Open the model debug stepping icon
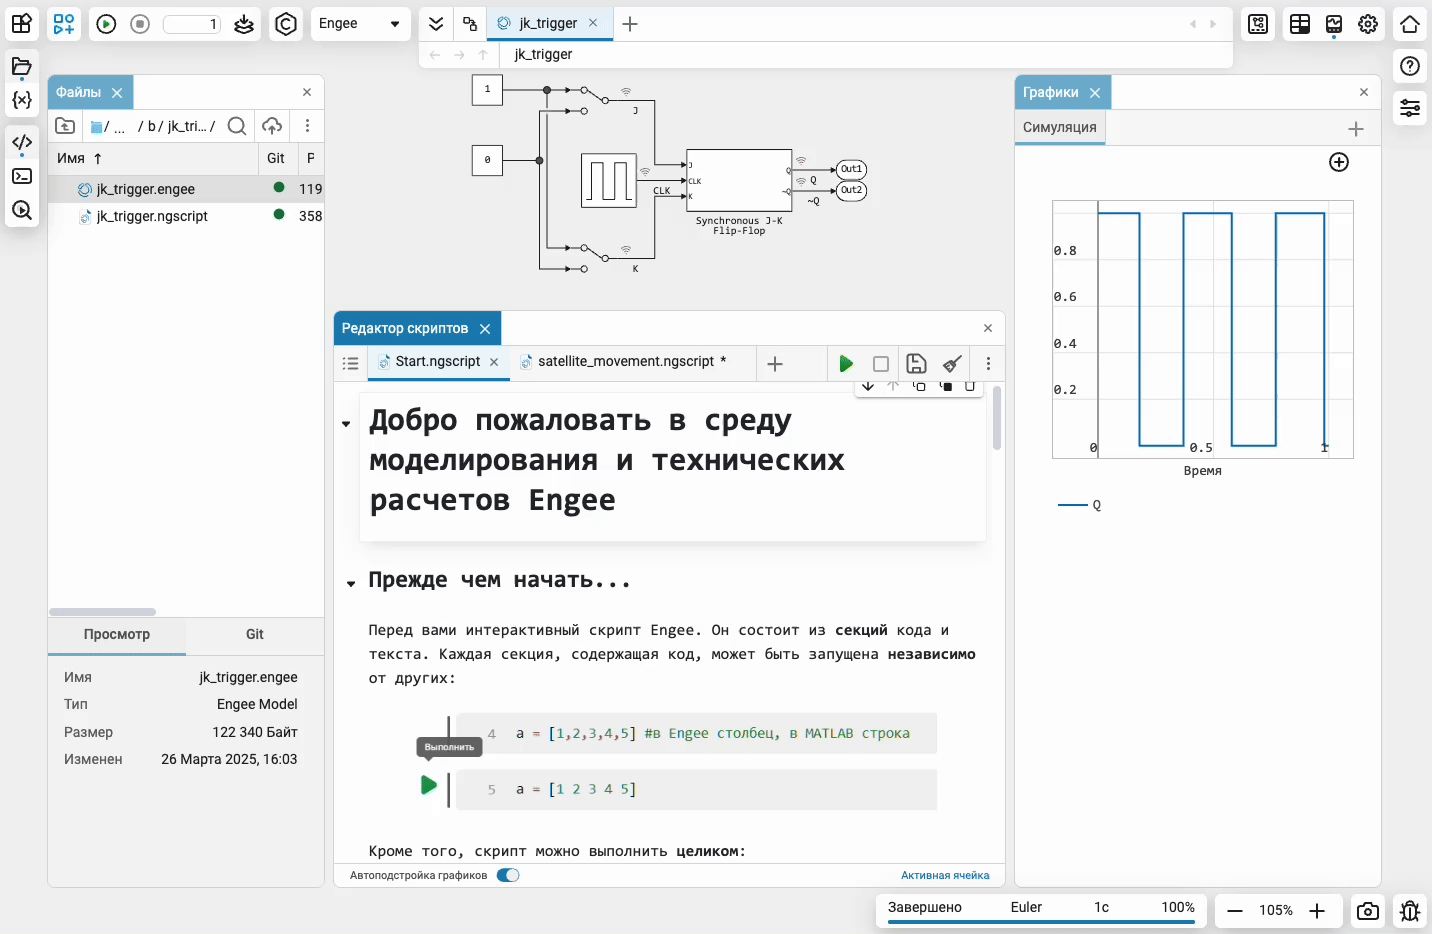Viewport: 1432px width, 934px height. click(x=244, y=24)
